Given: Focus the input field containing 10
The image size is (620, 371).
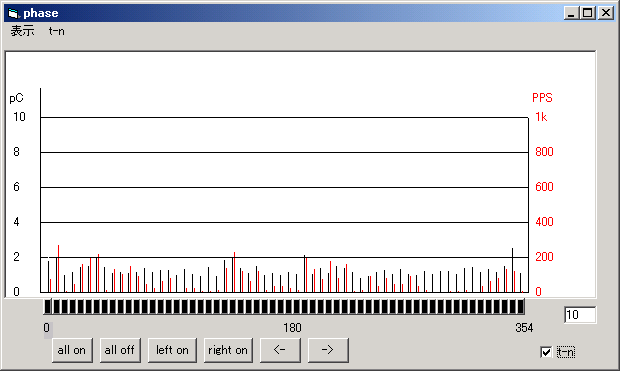Looking at the screenshot, I should pyautogui.click(x=580, y=315).
